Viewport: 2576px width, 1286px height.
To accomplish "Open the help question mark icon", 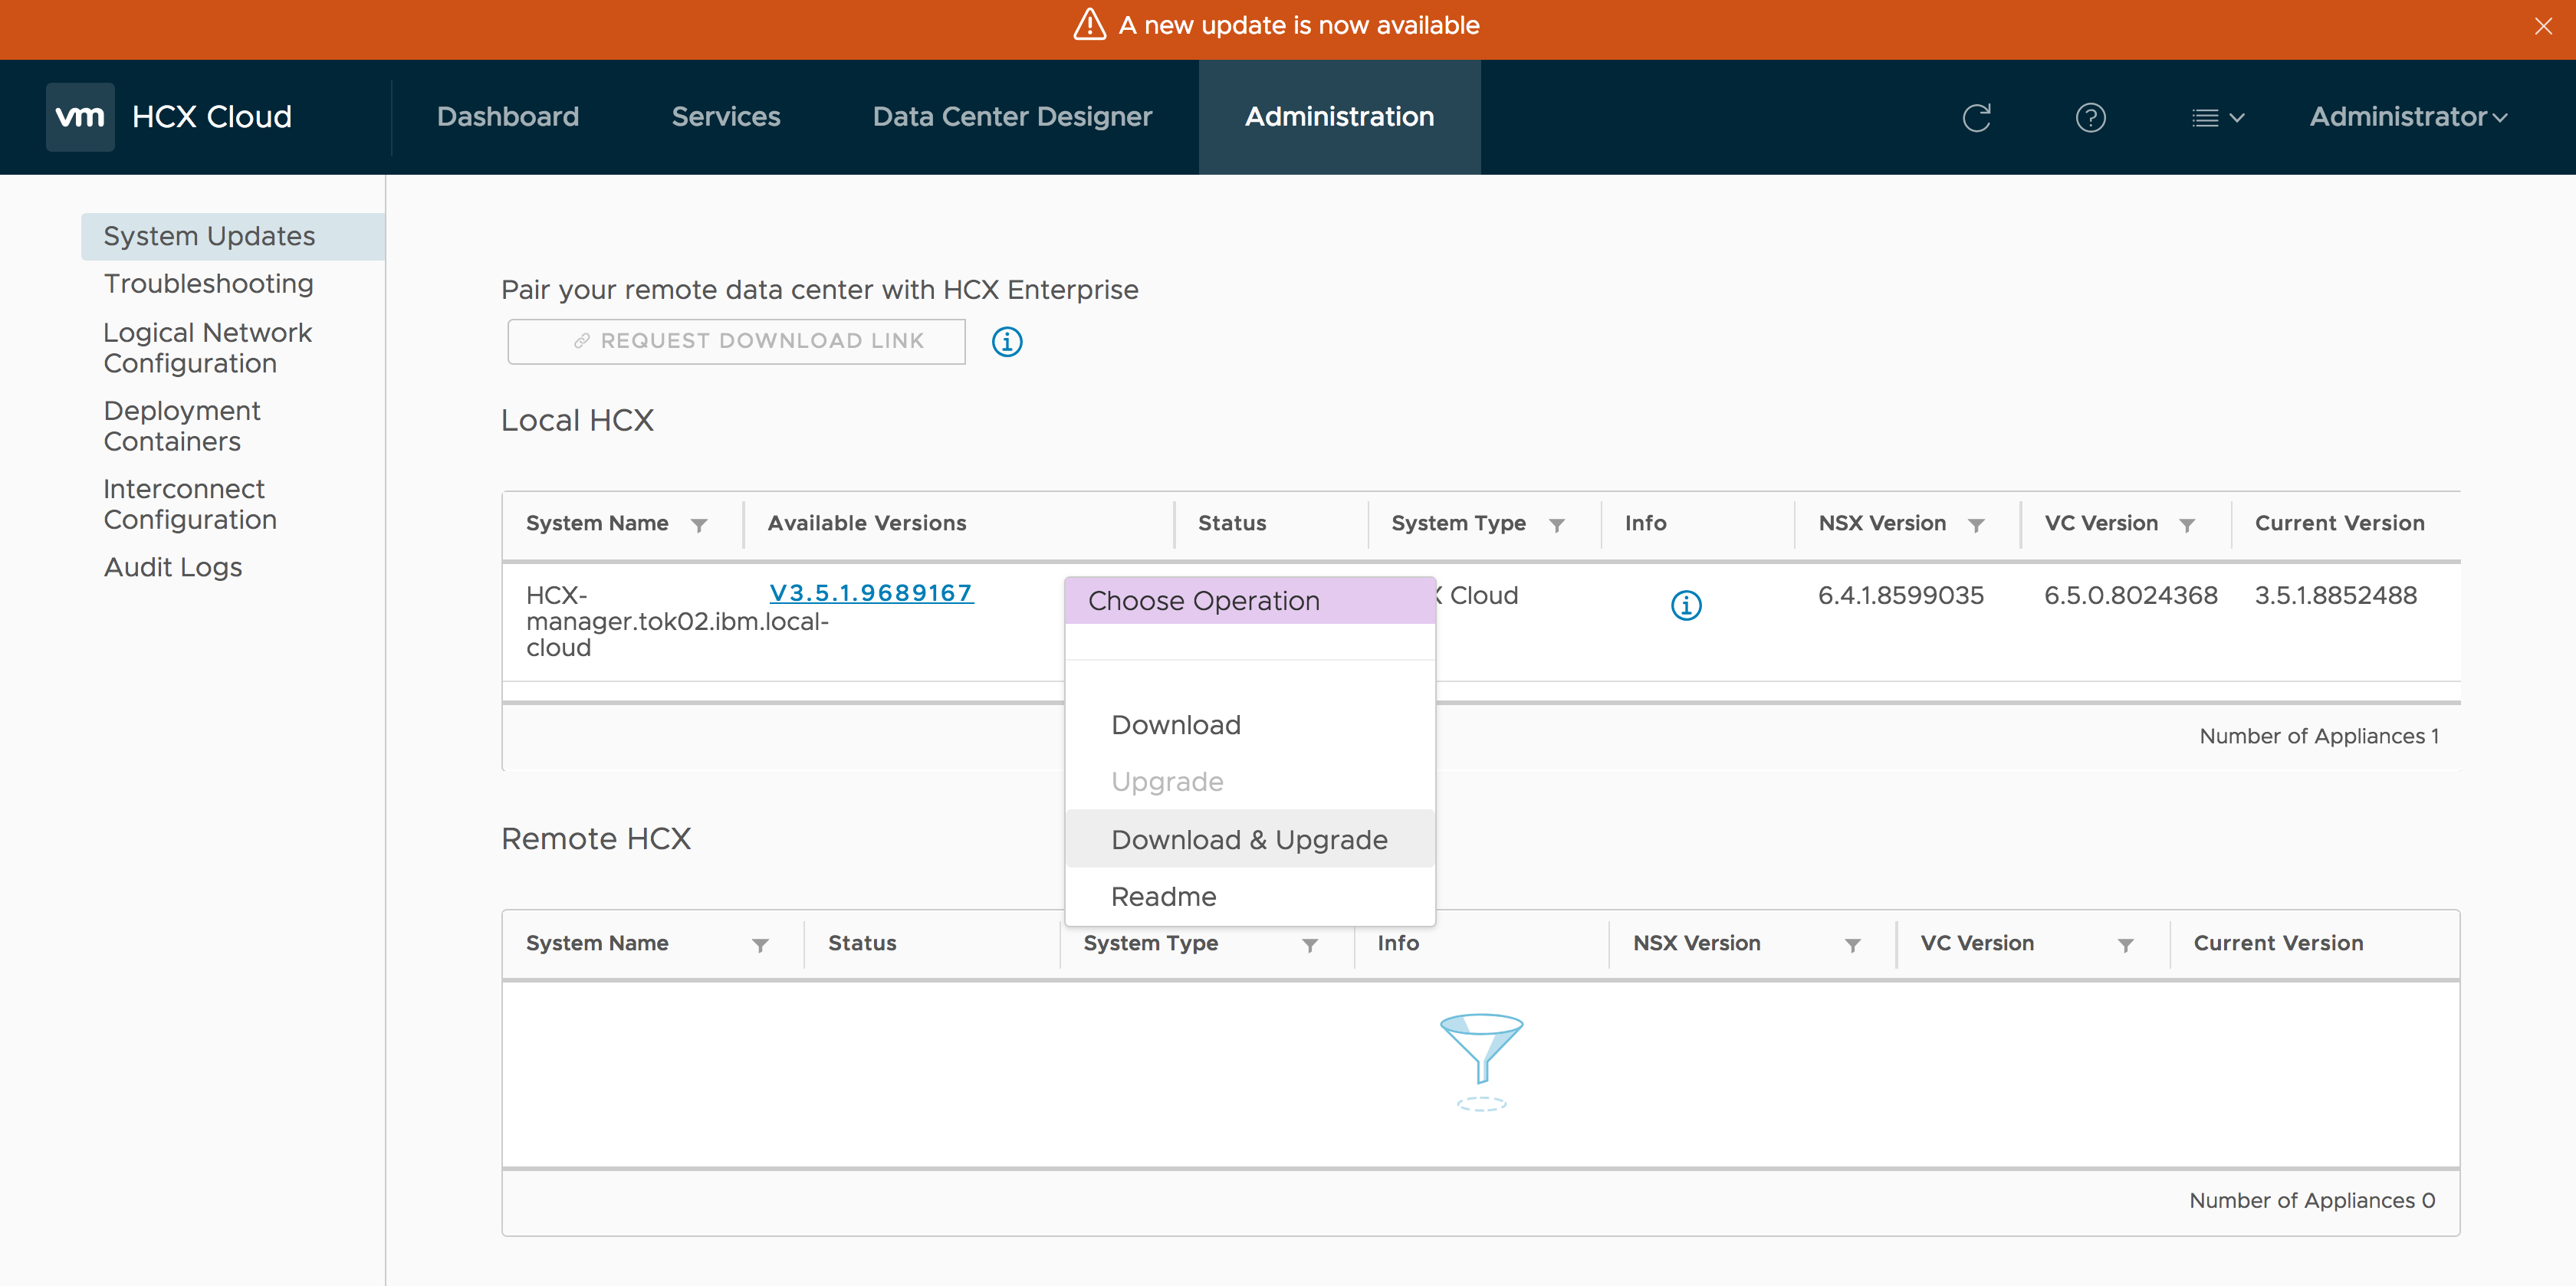I will tap(2090, 118).
